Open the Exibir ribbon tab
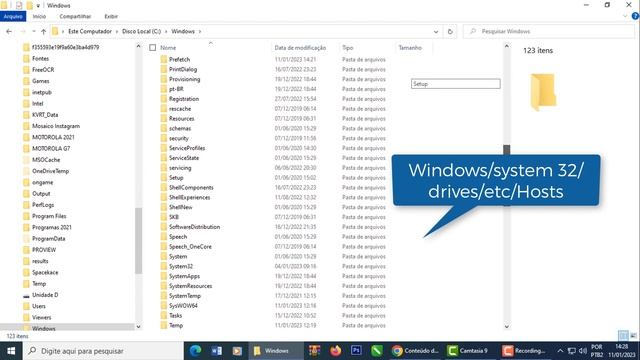Image resolution: width=640 pixels, height=360 pixels. pyautogui.click(x=111, y=16)
